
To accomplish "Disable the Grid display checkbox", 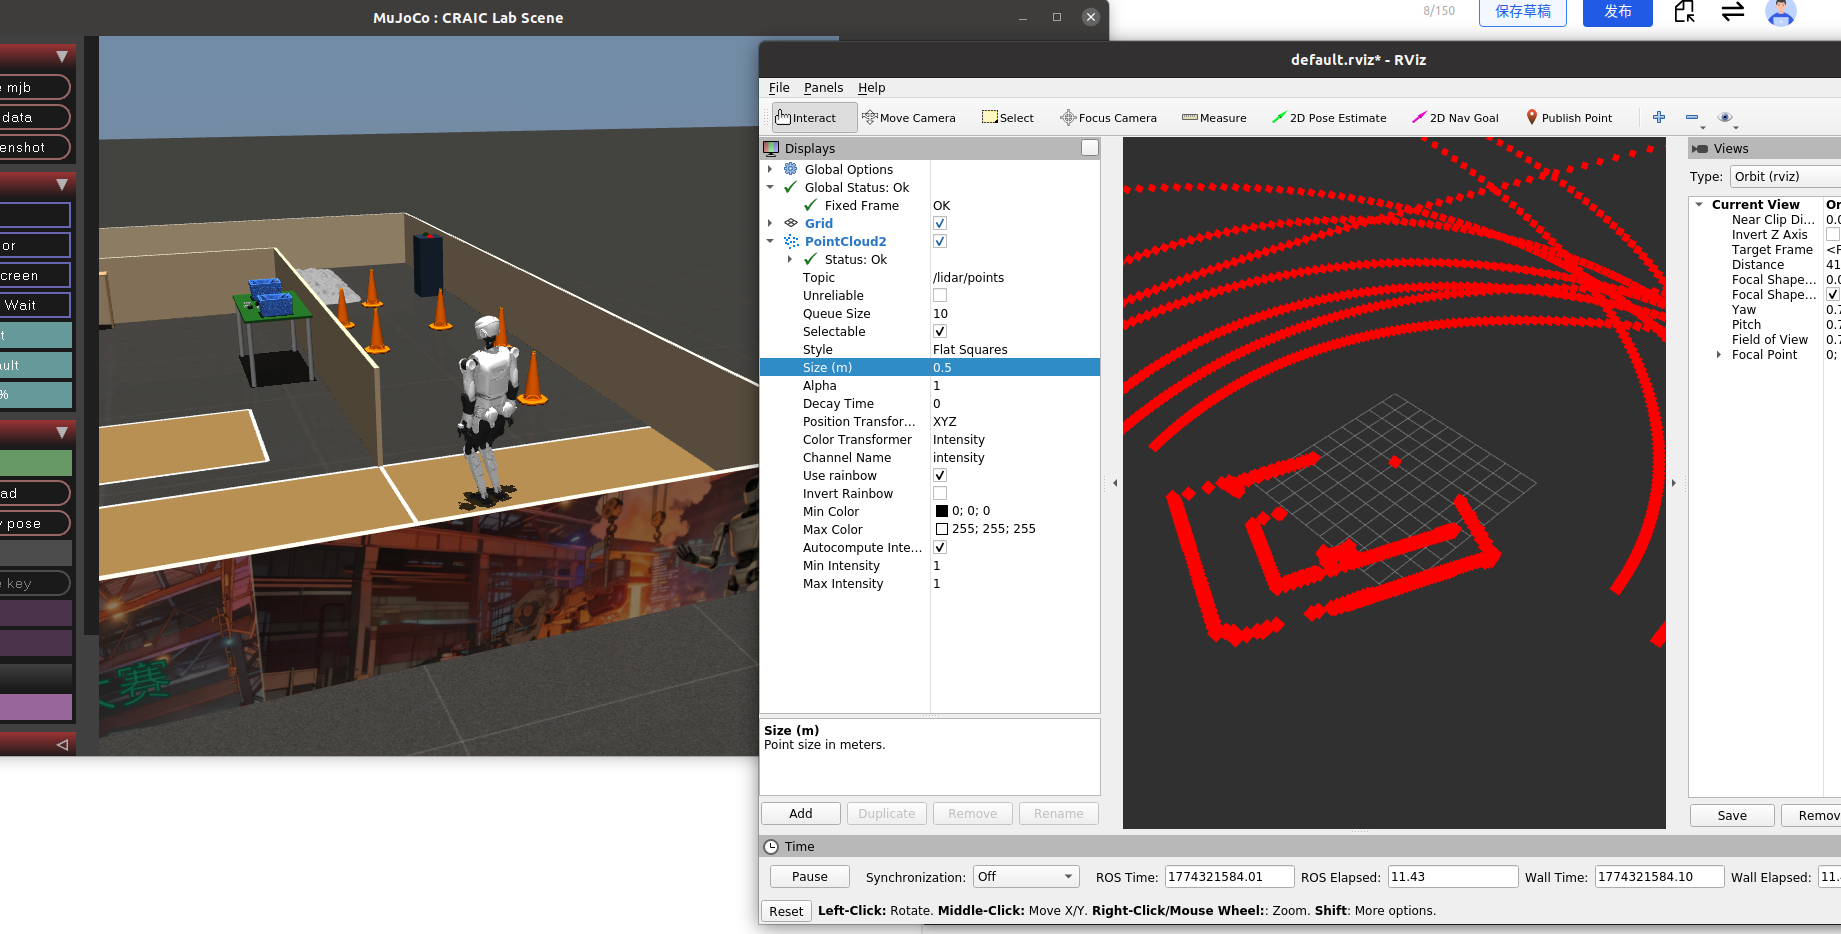I will pyautogui.click(x=940, y=224).
